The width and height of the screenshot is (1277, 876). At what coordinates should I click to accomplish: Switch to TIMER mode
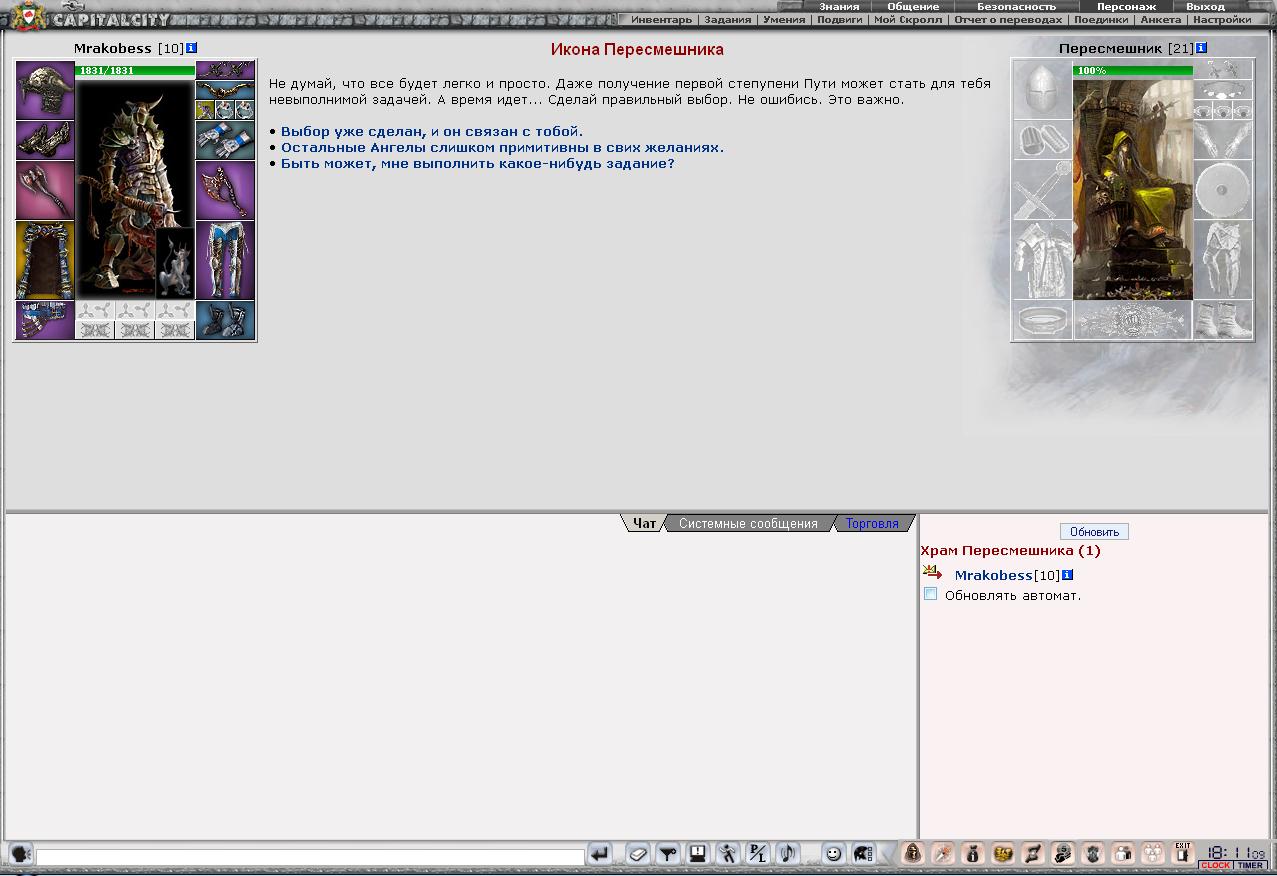click(1251, 866)
